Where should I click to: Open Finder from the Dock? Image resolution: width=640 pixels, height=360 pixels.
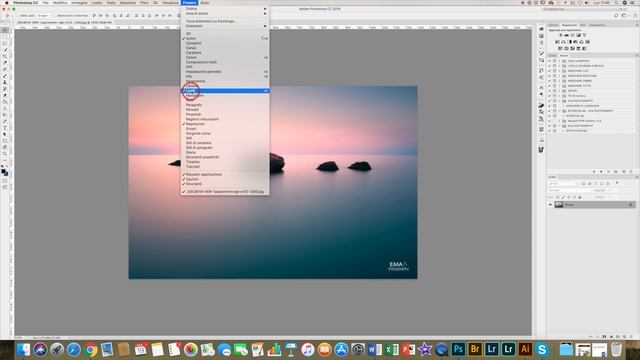pyautogui.click(x=23, y=349)
